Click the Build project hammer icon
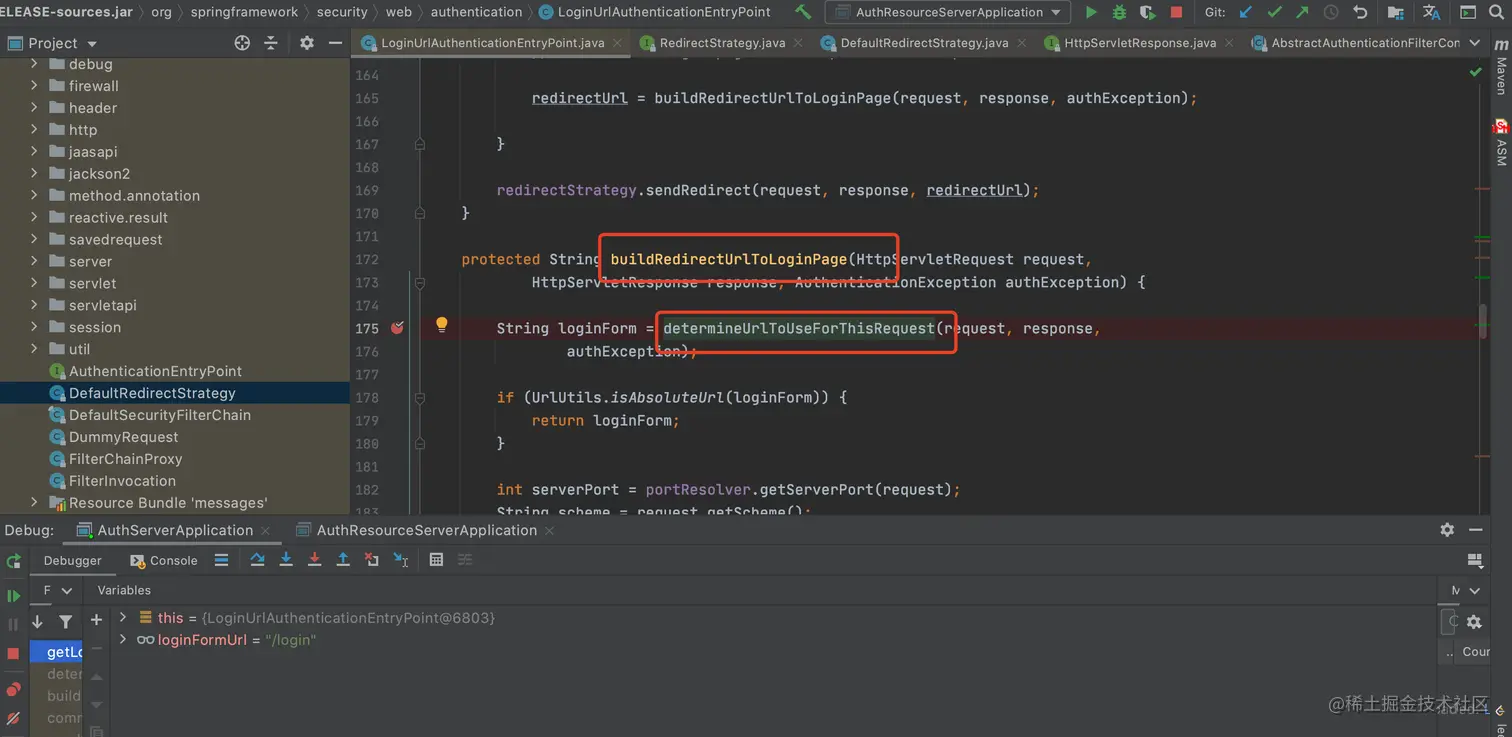This screenshot has width=1512, height=737. click(803, 12)
